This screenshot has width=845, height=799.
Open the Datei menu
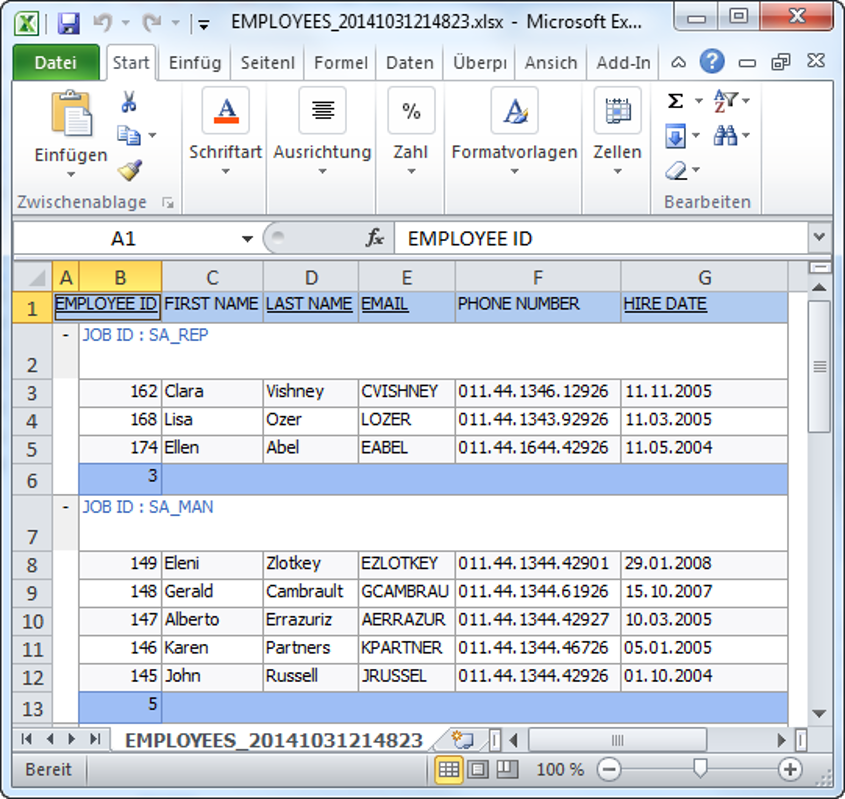tap(56, 62)
